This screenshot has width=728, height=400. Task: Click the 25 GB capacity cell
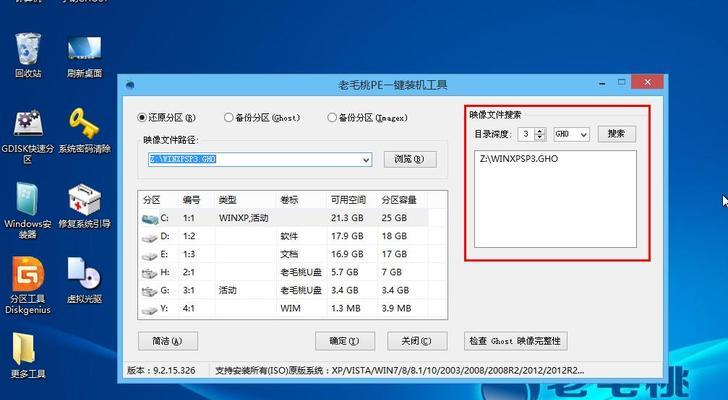[394, 218]
